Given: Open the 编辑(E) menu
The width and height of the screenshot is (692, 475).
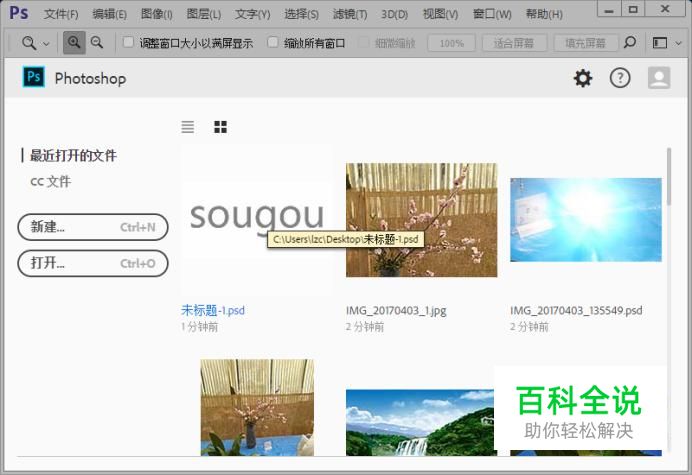Looking at the screenshot, I should (x=109, y=15).
